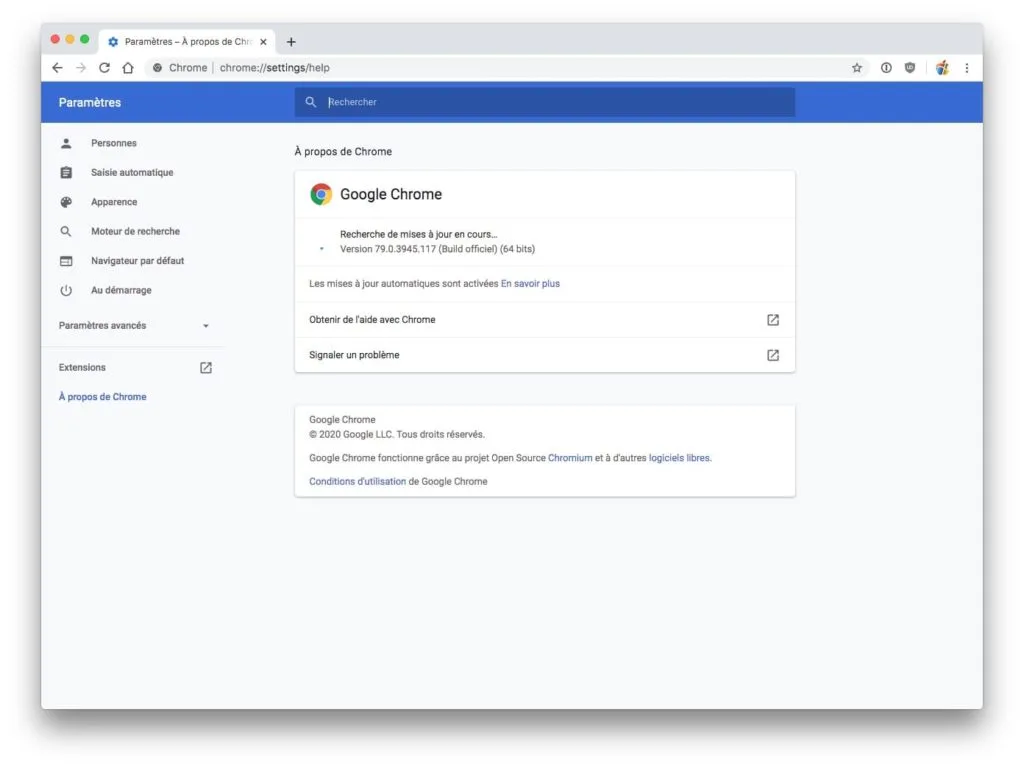The height and width of the screenshot is (768, 1024).
Task: Click the Apparence palette icon
Action: pos(66,202)
